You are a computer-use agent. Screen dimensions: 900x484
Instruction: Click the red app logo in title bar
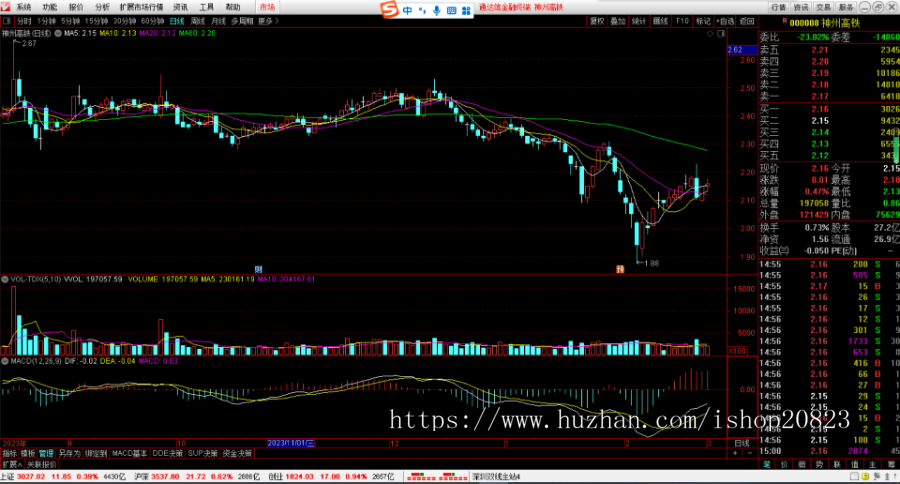click(7, 6)
